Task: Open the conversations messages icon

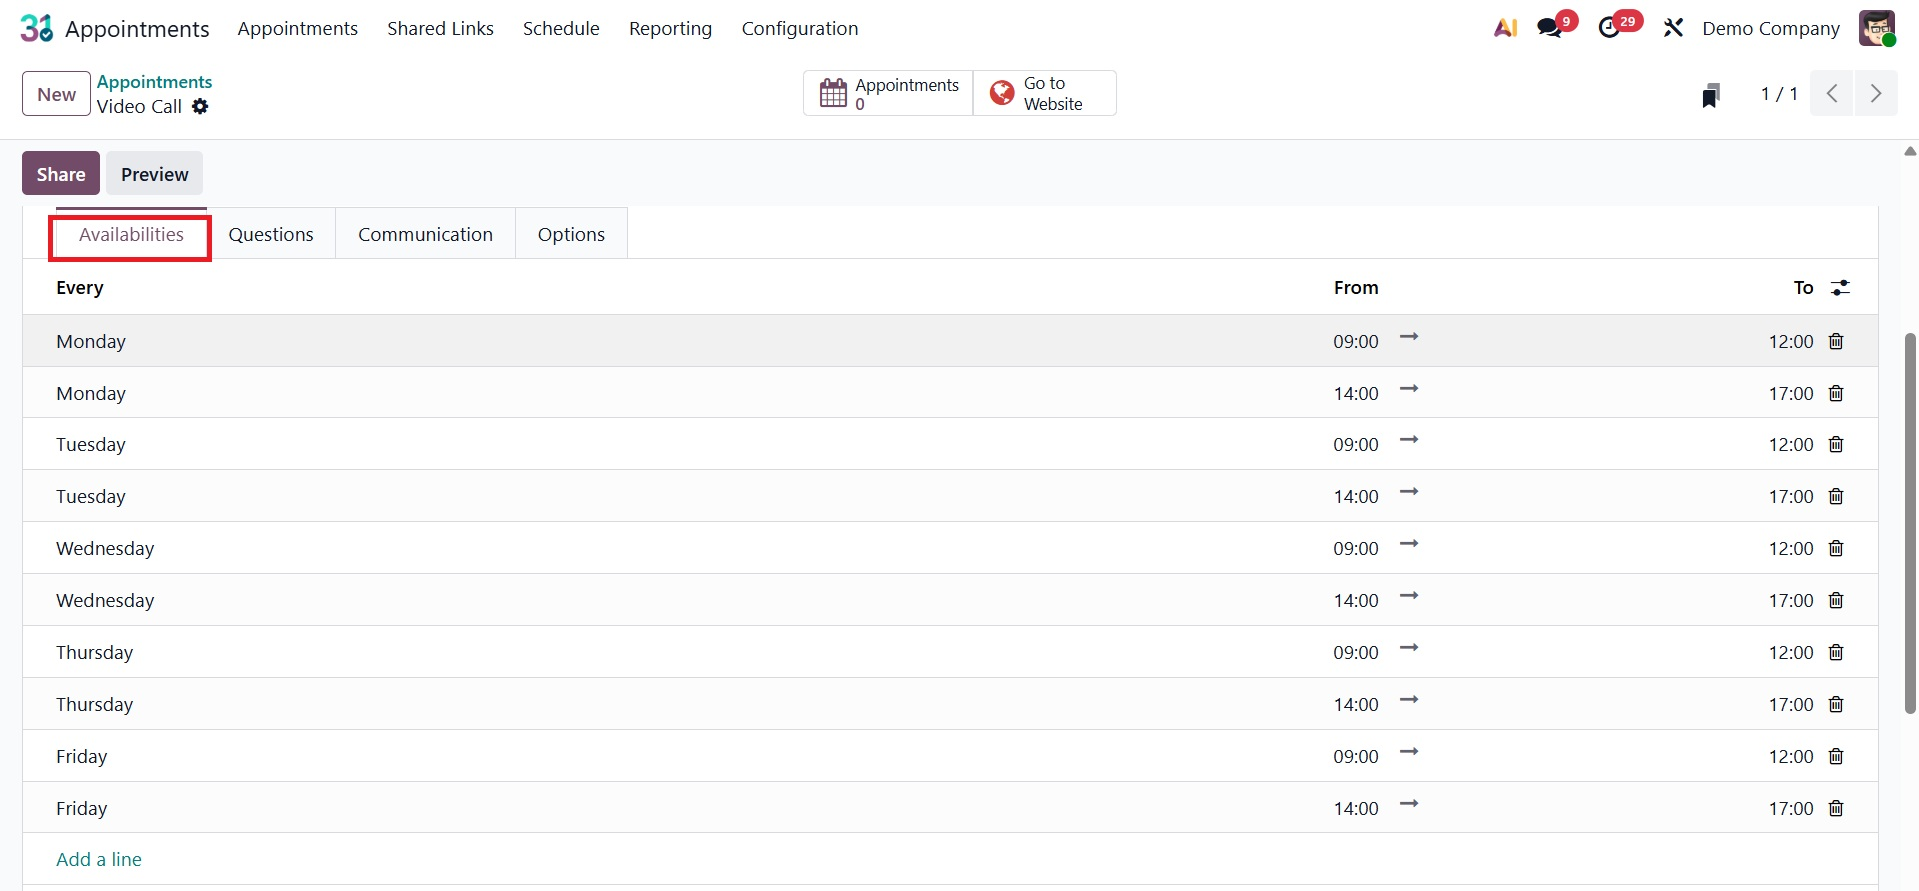Action: point(1550,28)
